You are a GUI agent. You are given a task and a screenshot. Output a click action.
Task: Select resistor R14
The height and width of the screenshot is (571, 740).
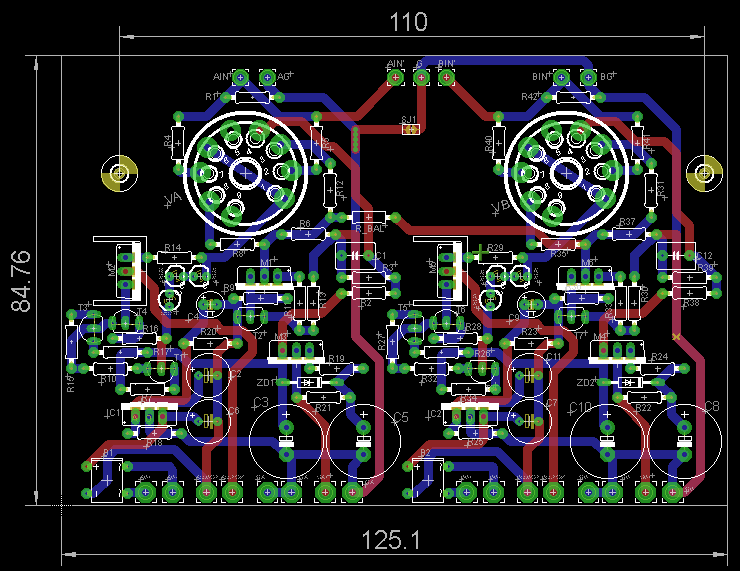175,257
